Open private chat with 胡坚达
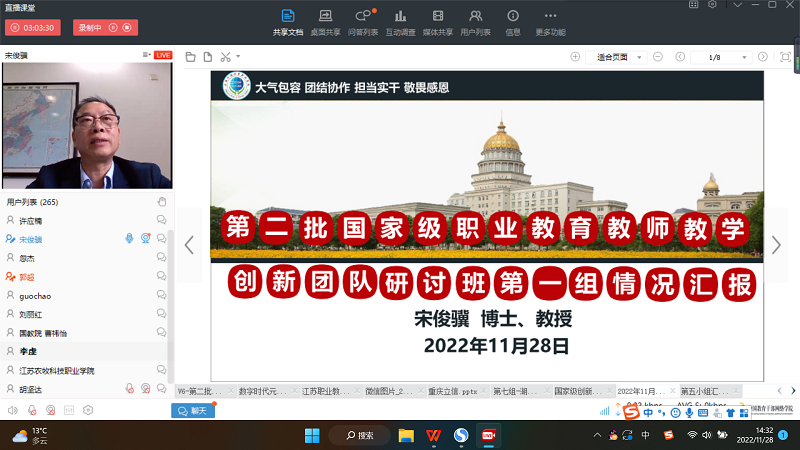The image size is (800, 450). (x=161, y=389)
